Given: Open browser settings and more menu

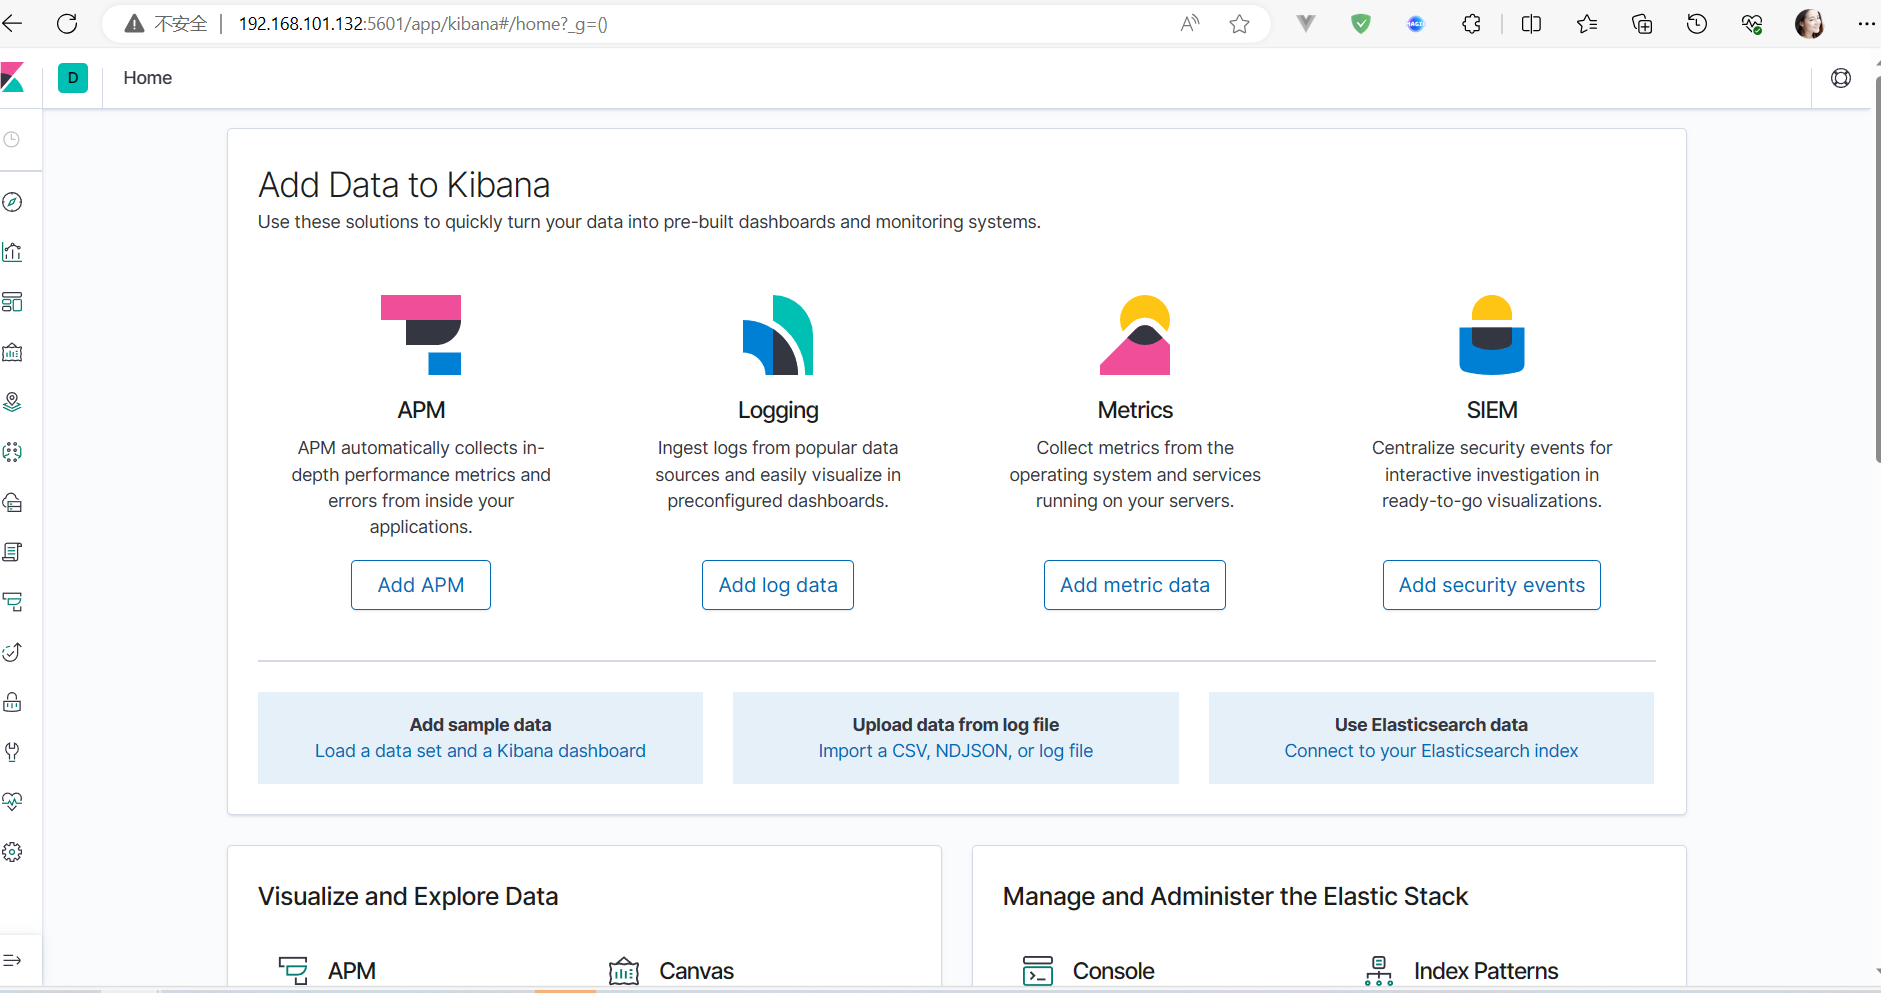Looking at the screenshot, I should [x=1866, y=24].
